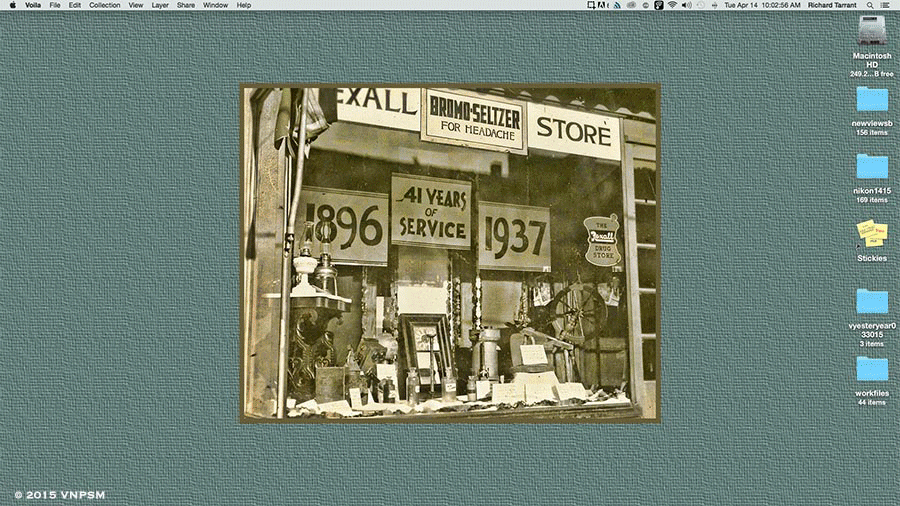Open the Share menu
This screenshot has height=506, width=900.
185,5
